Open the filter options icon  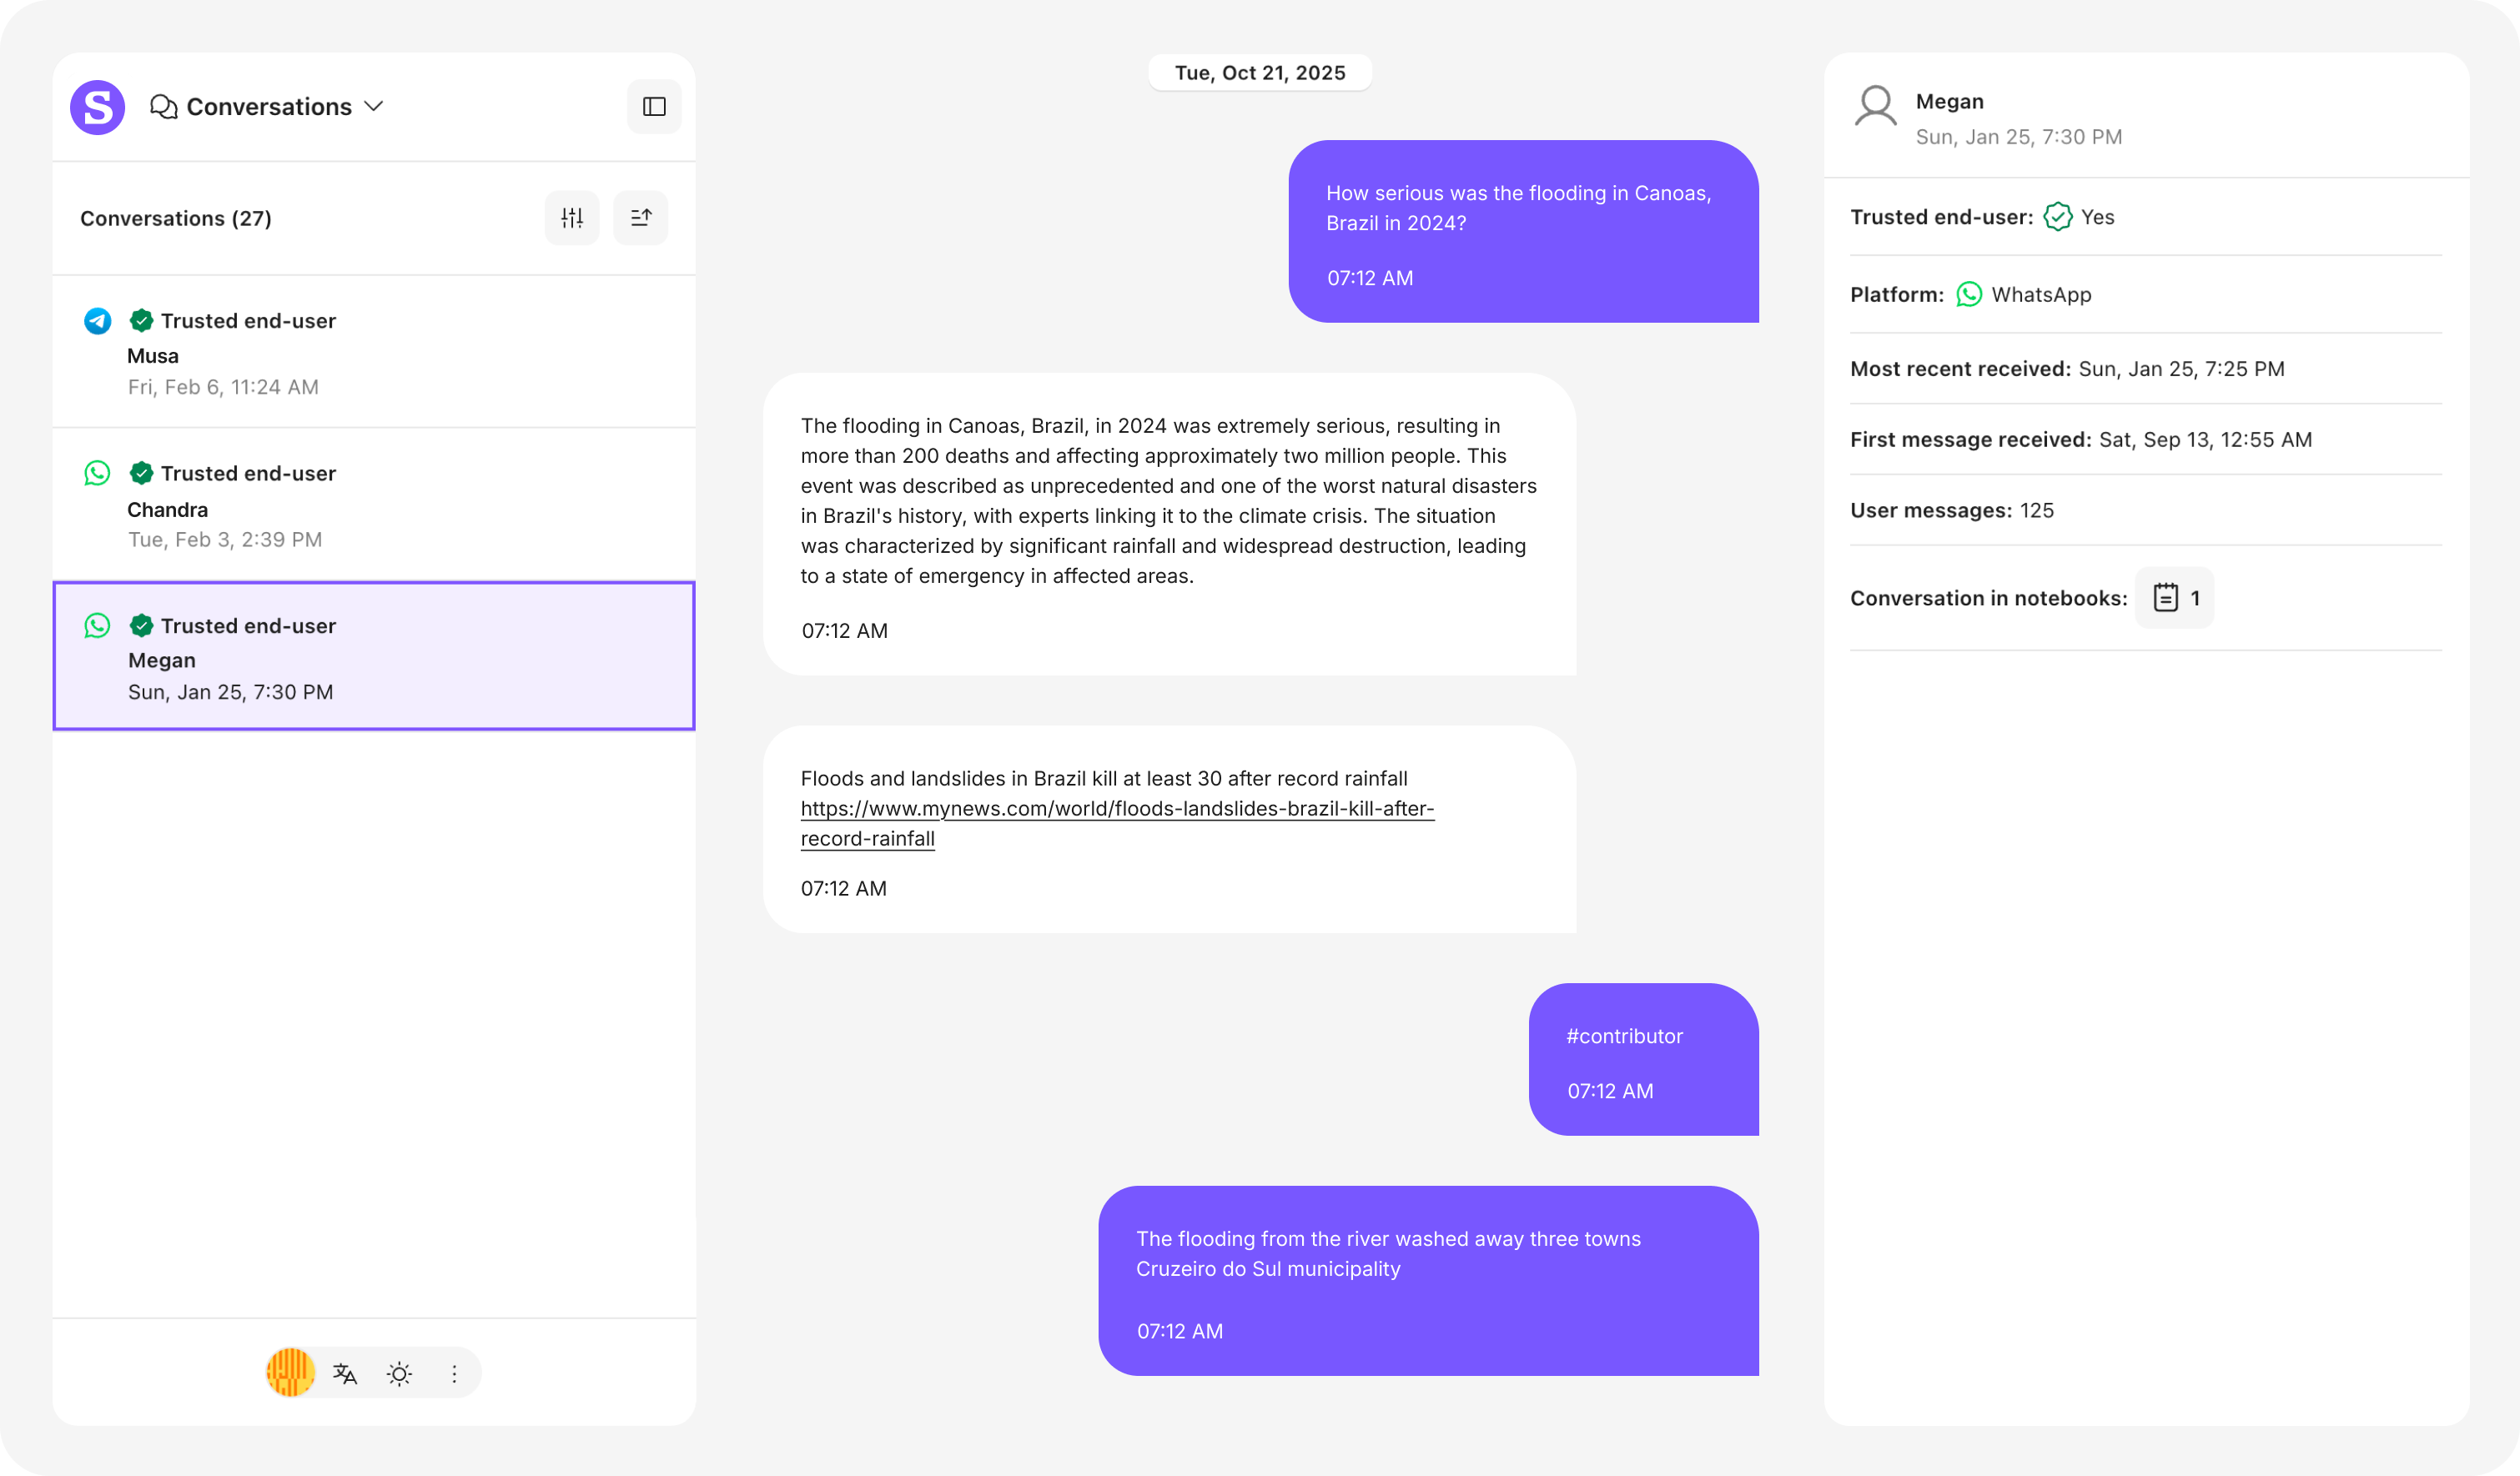572,217
